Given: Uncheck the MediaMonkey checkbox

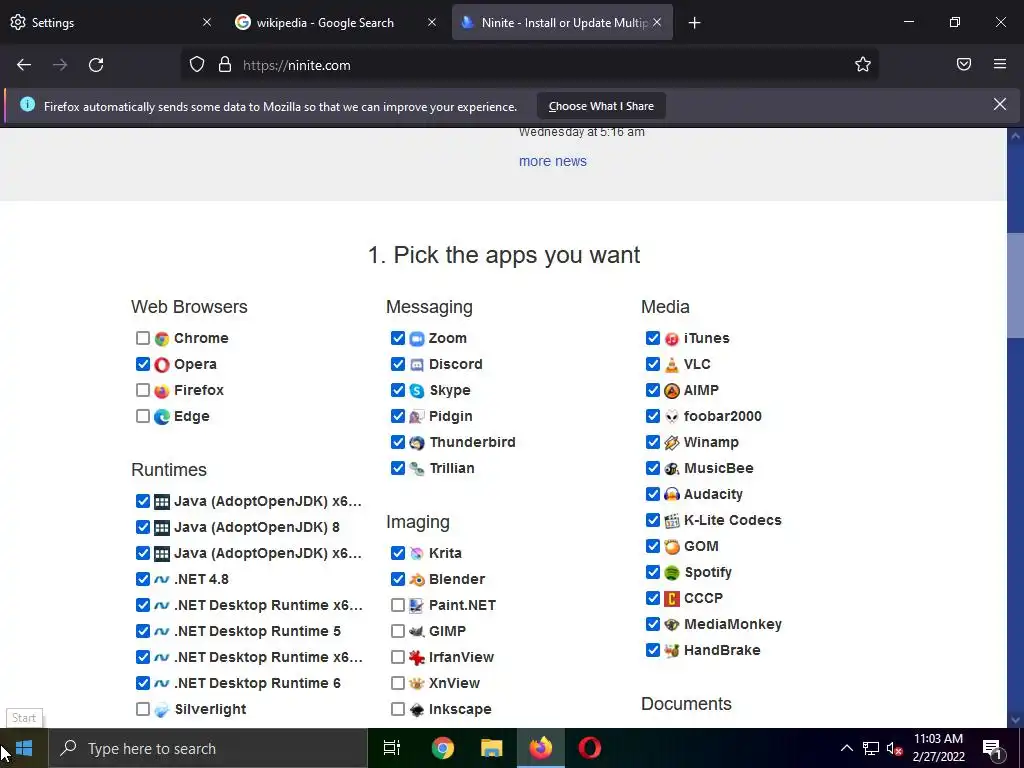Looking at the screenshot, I should (653, 624).
